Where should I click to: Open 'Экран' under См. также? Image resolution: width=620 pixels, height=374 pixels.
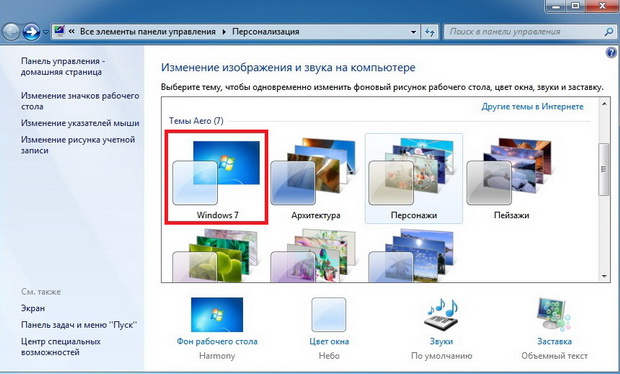click(x=33, y=308)
